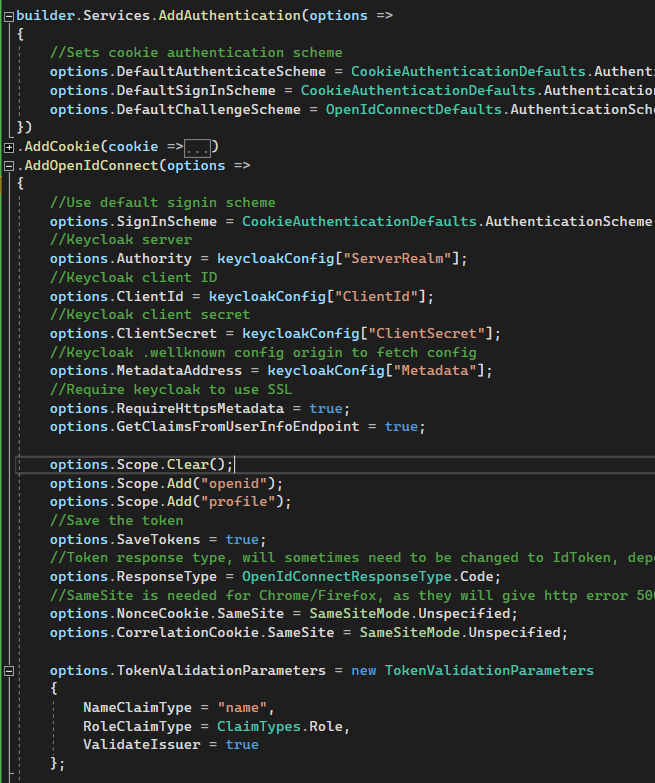
Task: Click the GetClaimsFromUserInfoEndpoint property name
Action: coord(238,426)
